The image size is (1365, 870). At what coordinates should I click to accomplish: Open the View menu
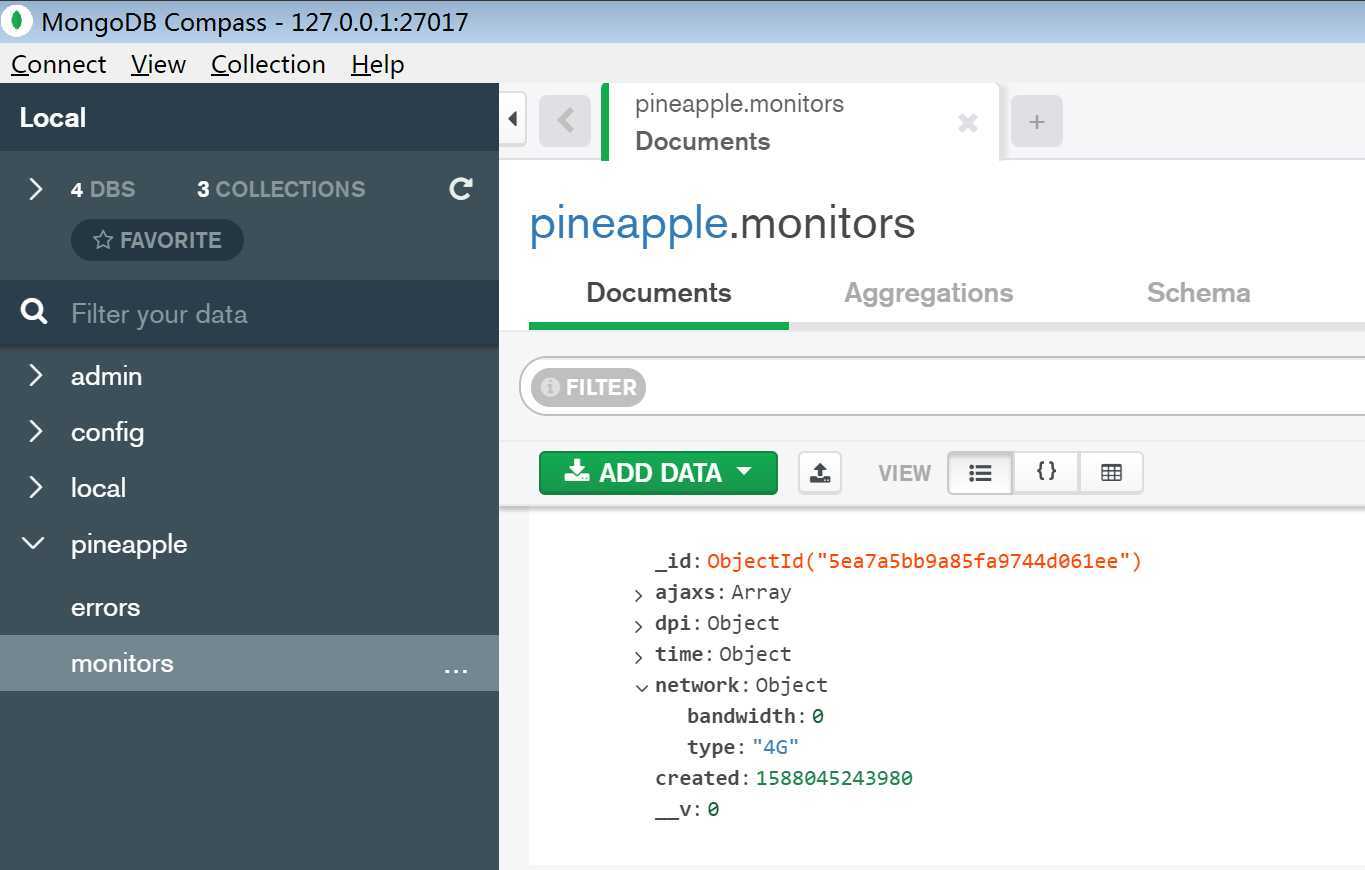pyautogui.click(x=158, y=64)
